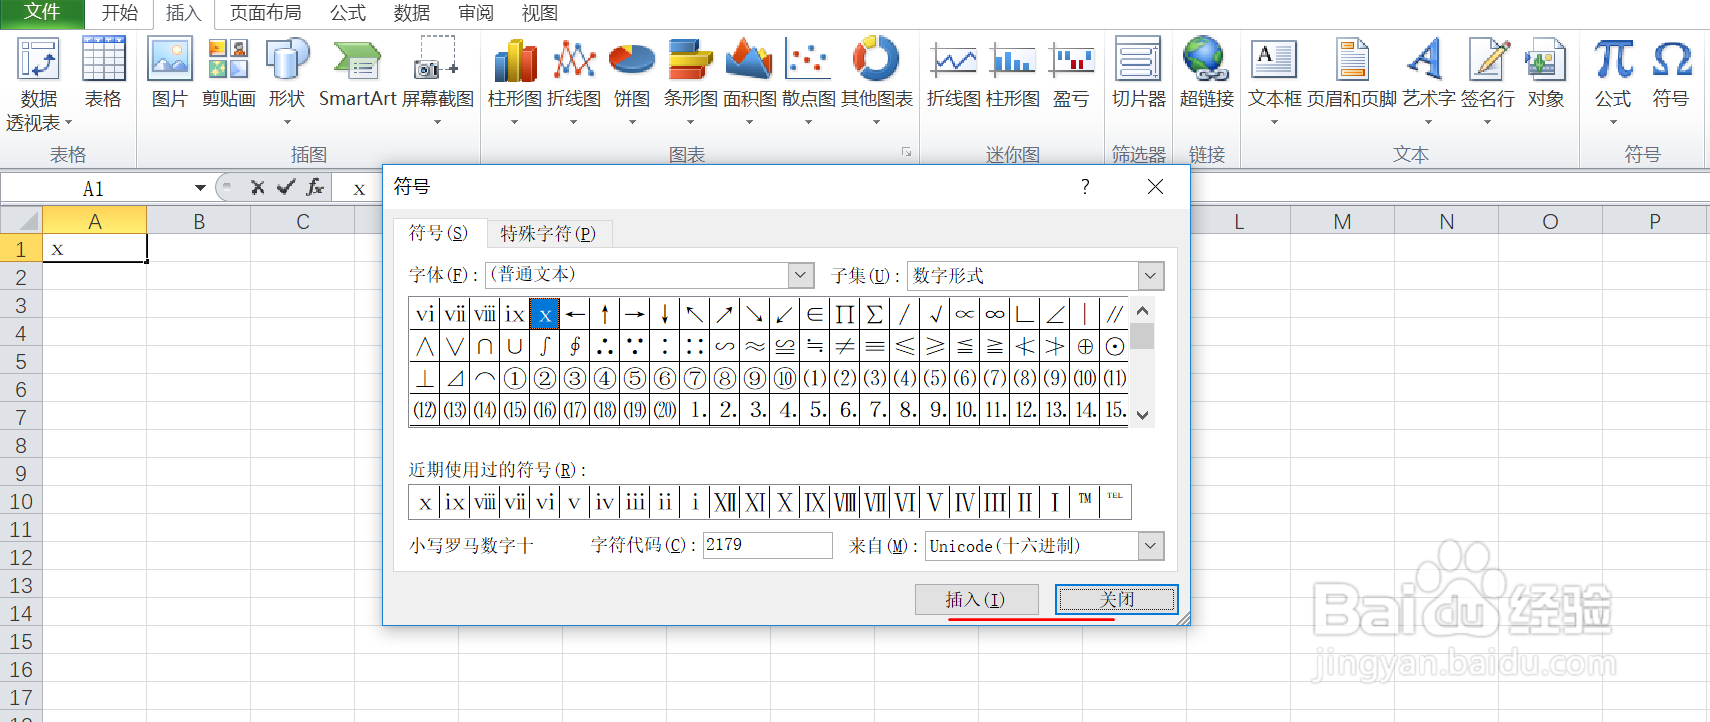Image resolution: width=1710 pixels, height=722 pixels.
Task: Open the 来自 Unicode source dropdown
Action: (x=1151, y=545)
